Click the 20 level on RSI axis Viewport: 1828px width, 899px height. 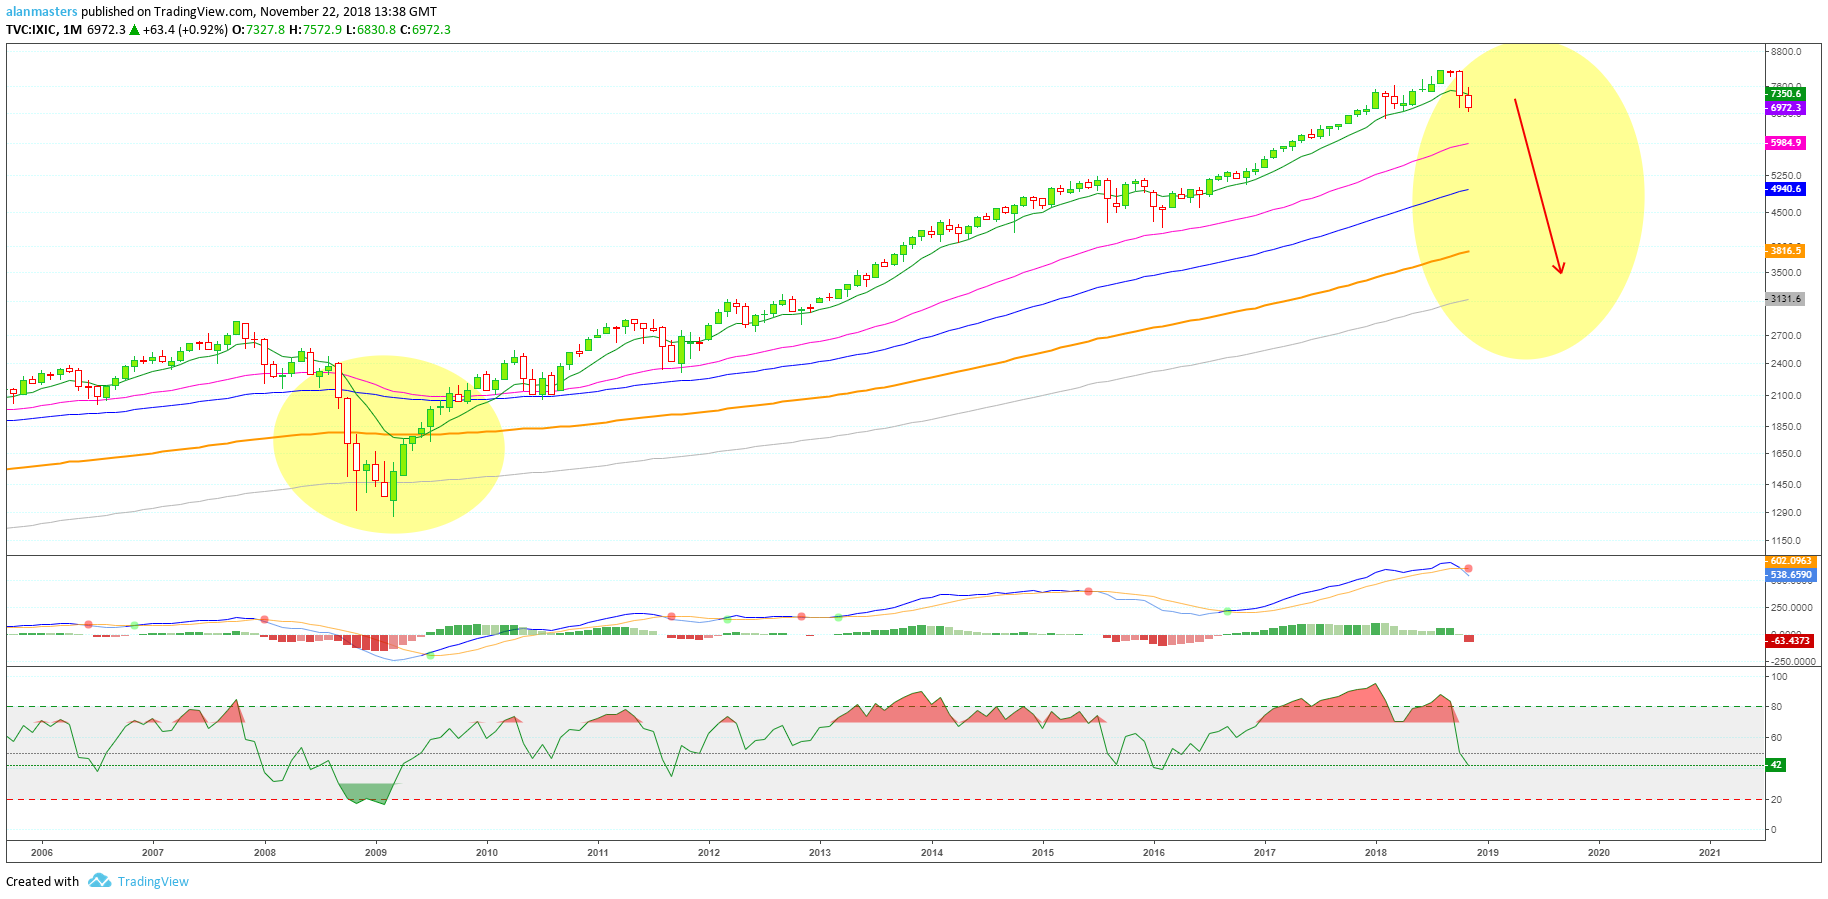click(x=1777, y=800)
